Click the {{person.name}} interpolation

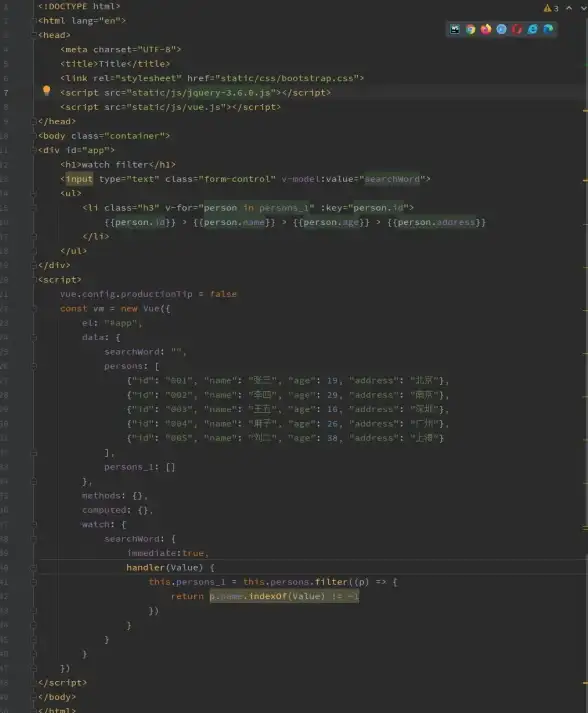(x=234, y=222)
